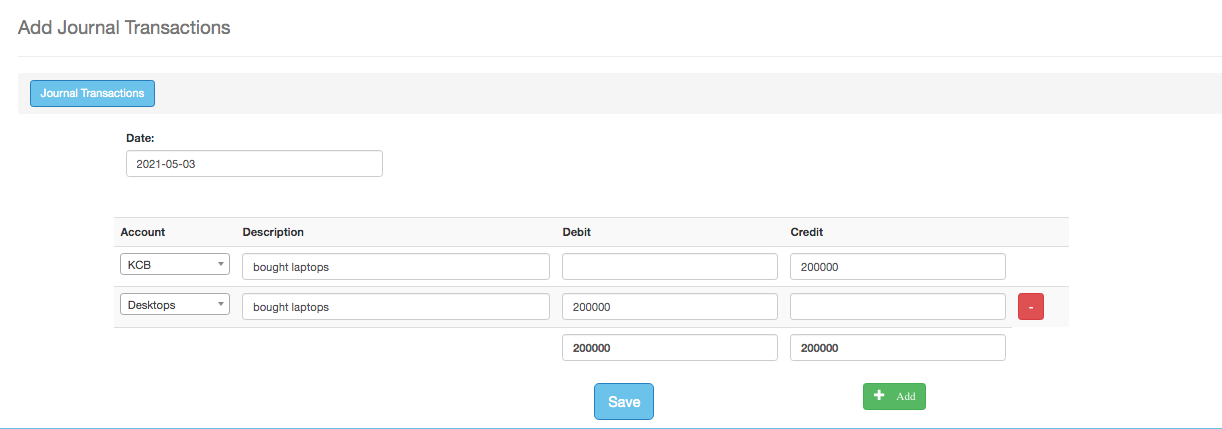Remove the Desktops row with red minus

(x=1030, y=306)
